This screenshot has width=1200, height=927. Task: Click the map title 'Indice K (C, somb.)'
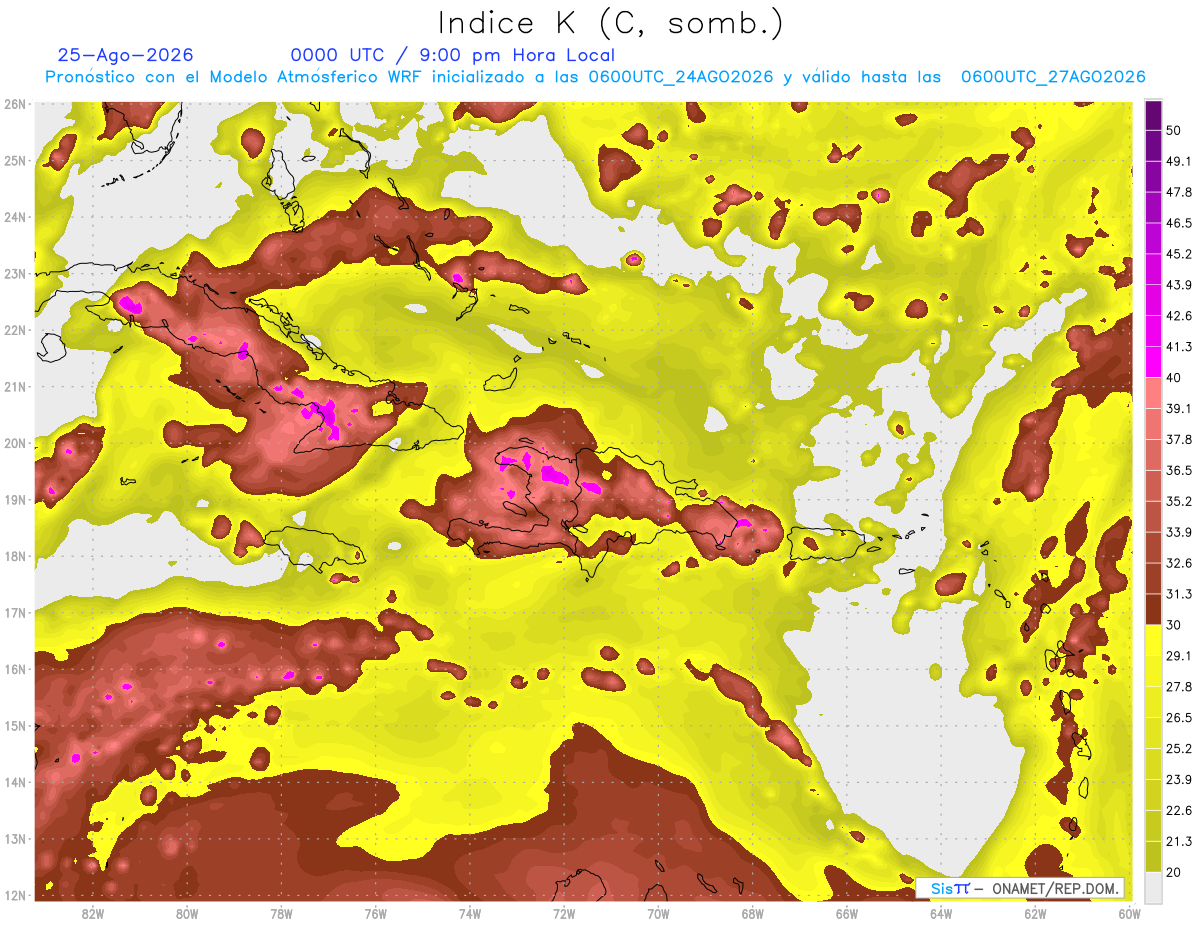pos(609,22)
